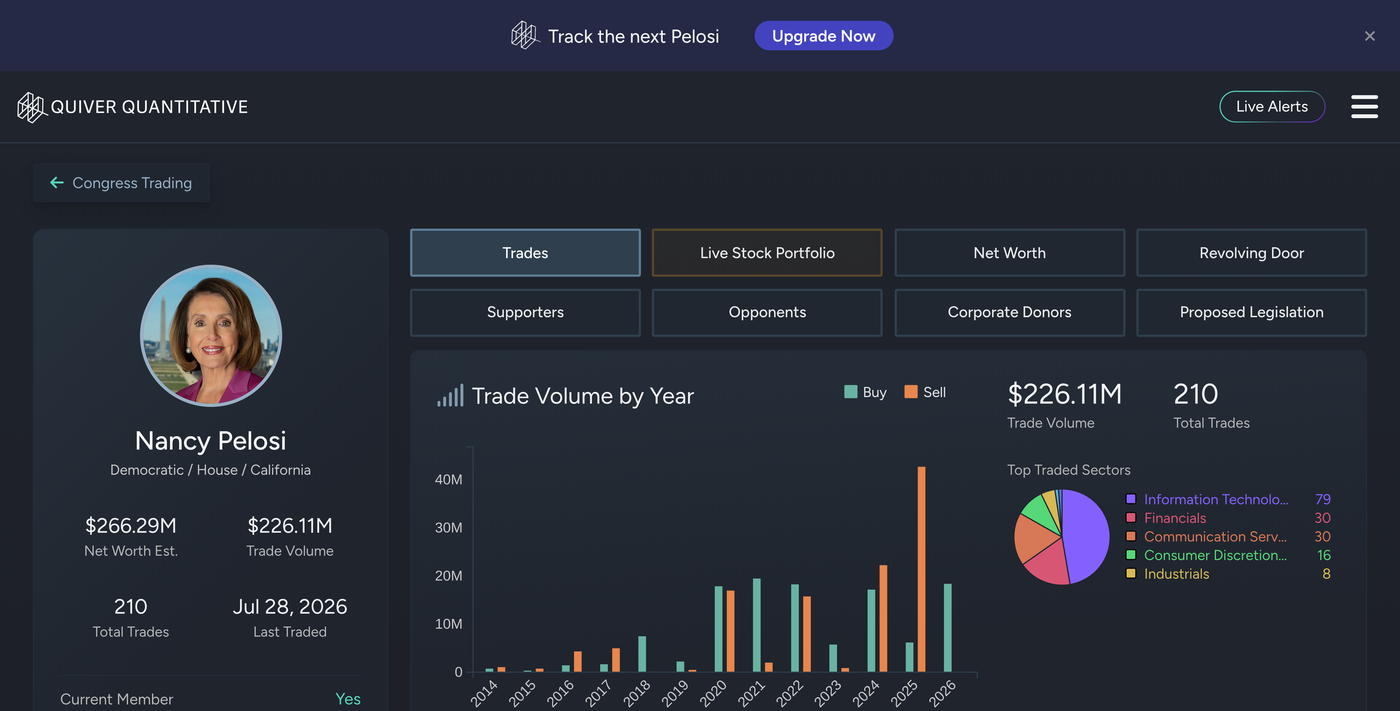The height and width of the screenshot is (711, 1400).
Task: Click the 2020 Buy bar
Action: point(719,629)
